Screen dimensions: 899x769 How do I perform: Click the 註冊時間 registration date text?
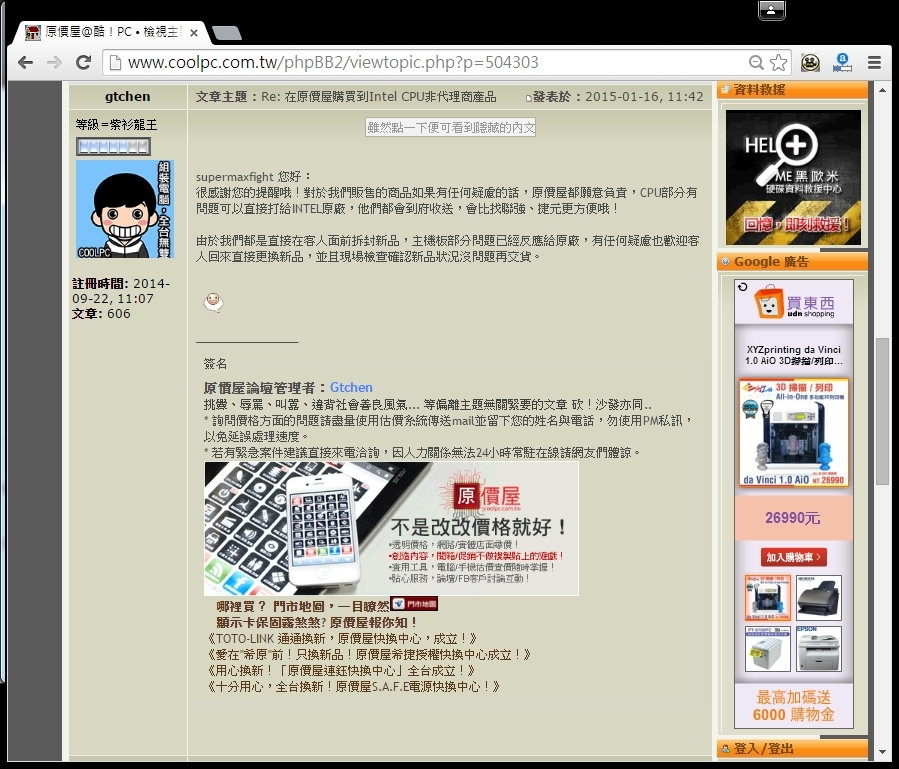[x=121, y=291]
